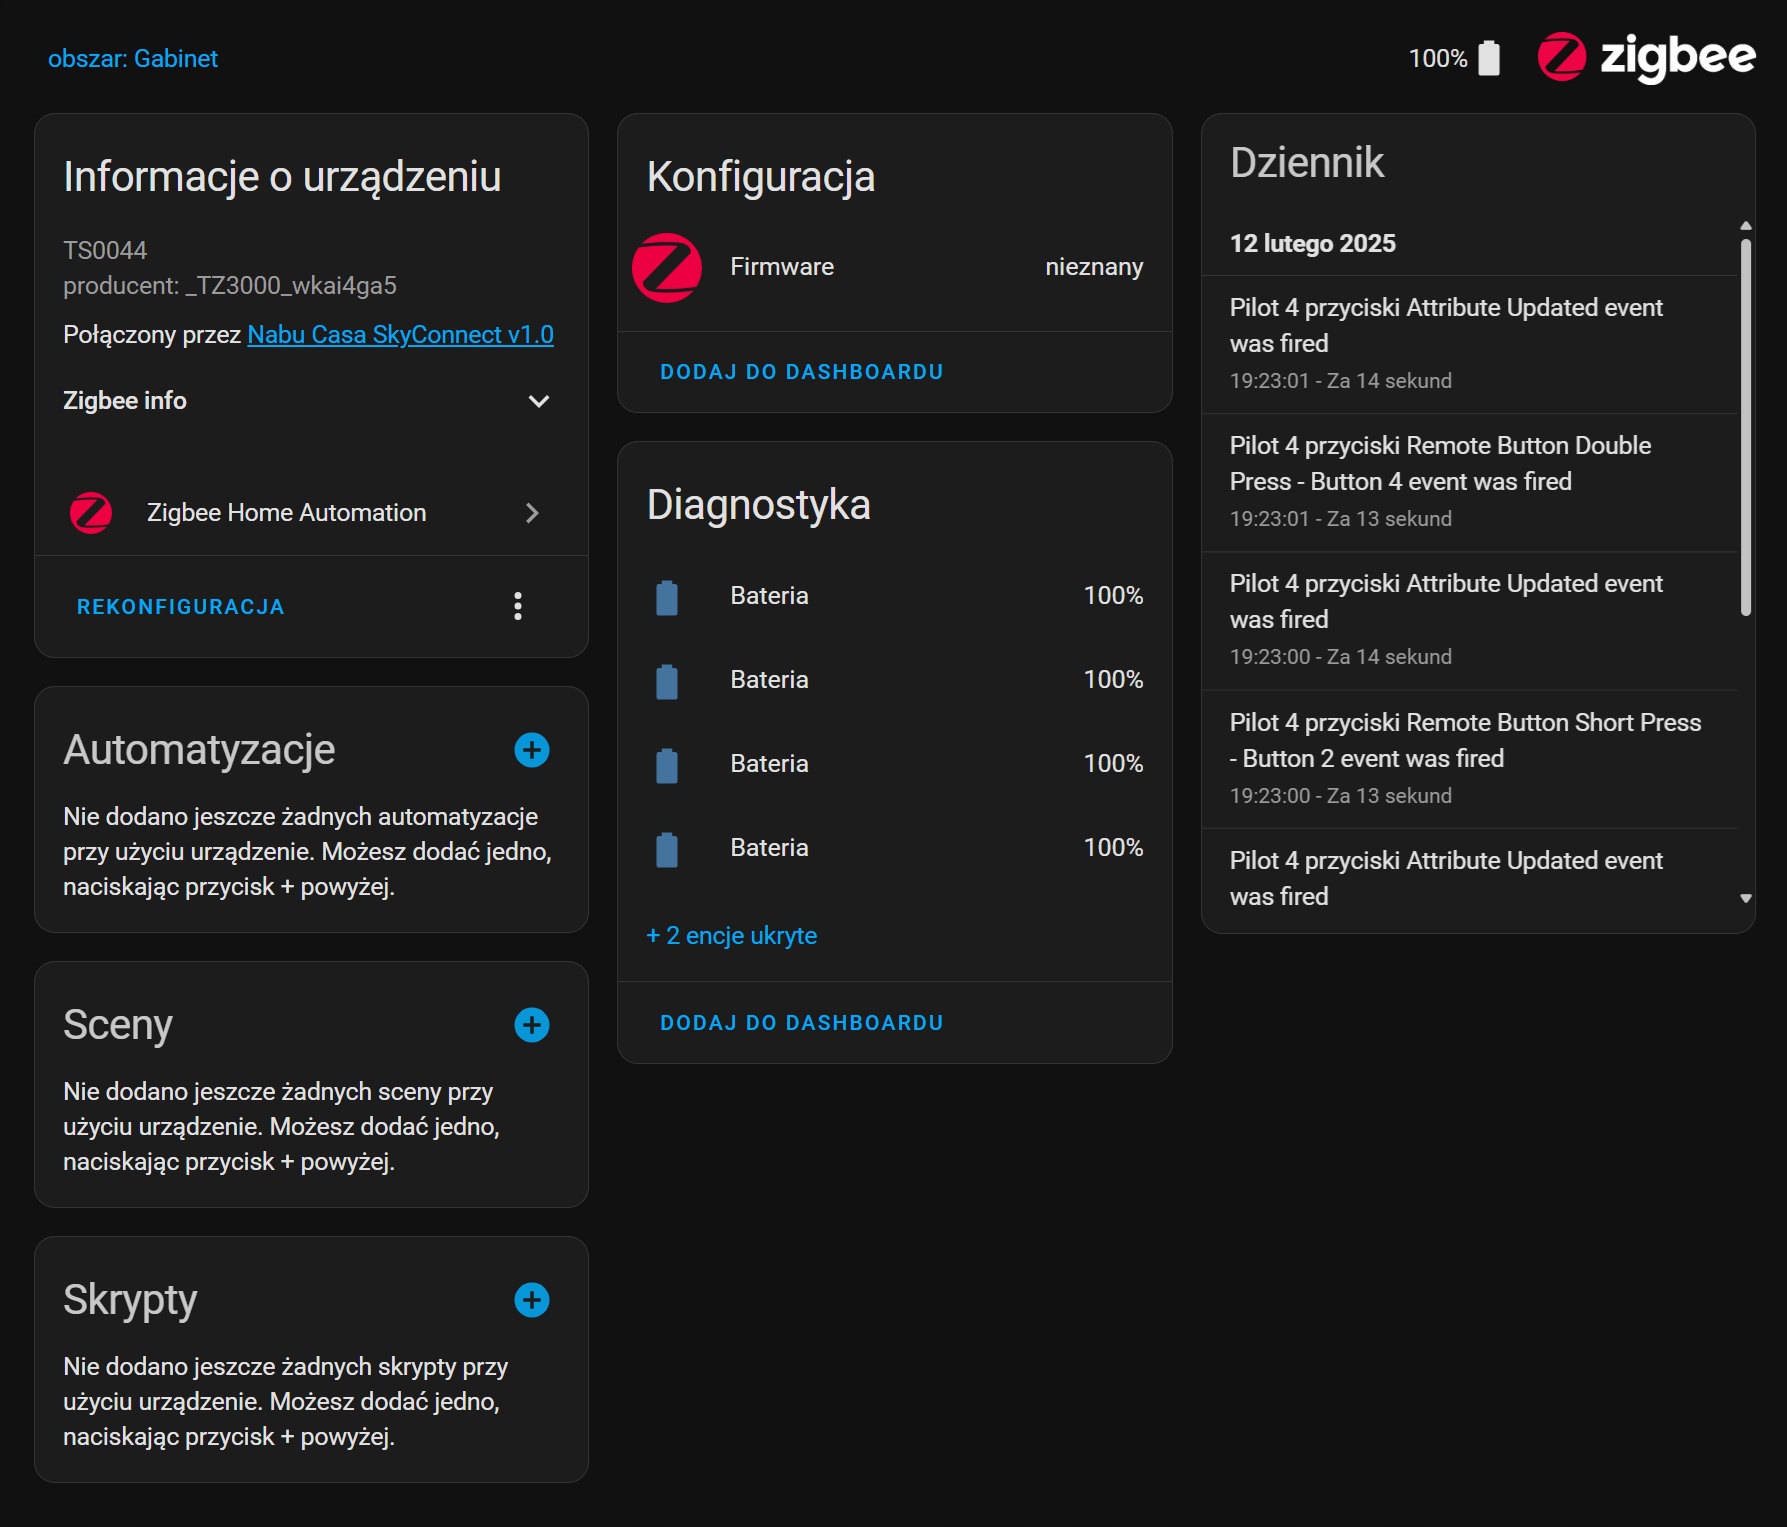Open the three-dot menu beside Rekonfiguracja

(x=517, y=606)
